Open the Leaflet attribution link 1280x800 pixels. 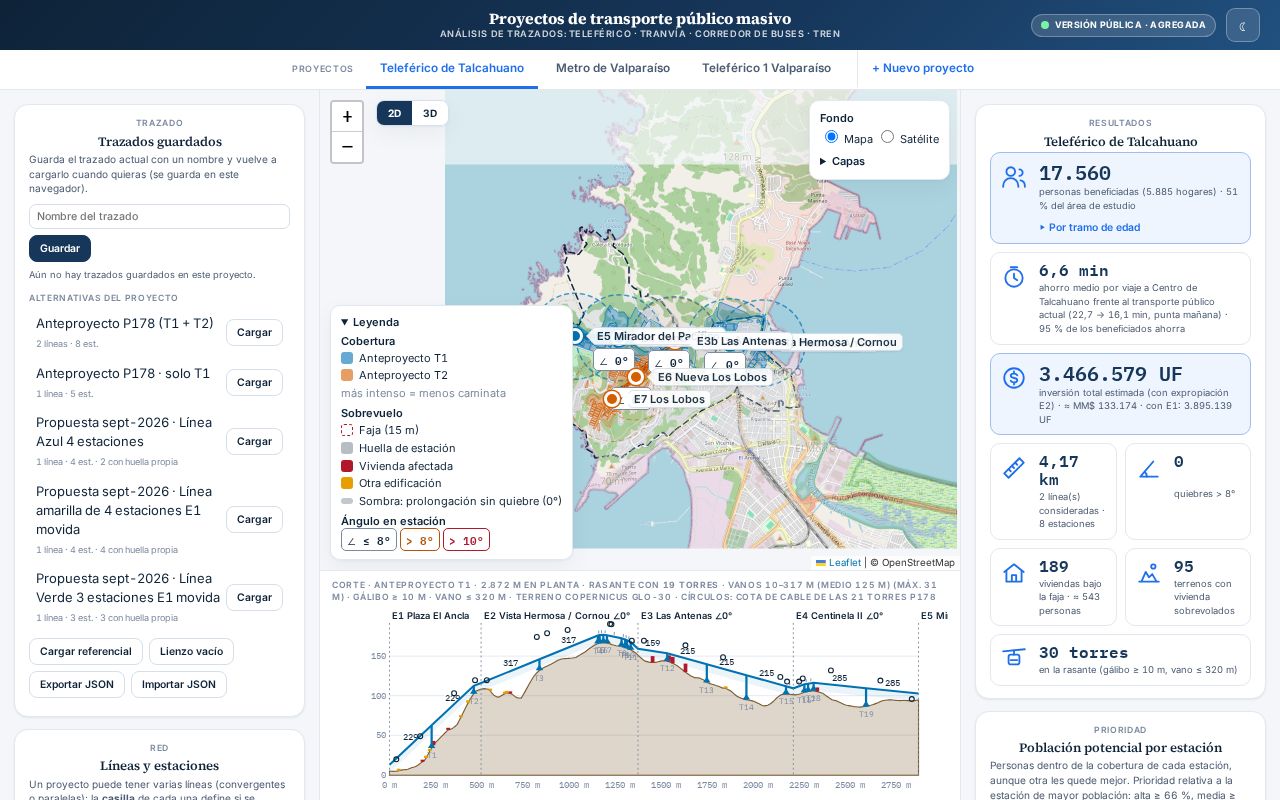[838, 562]
